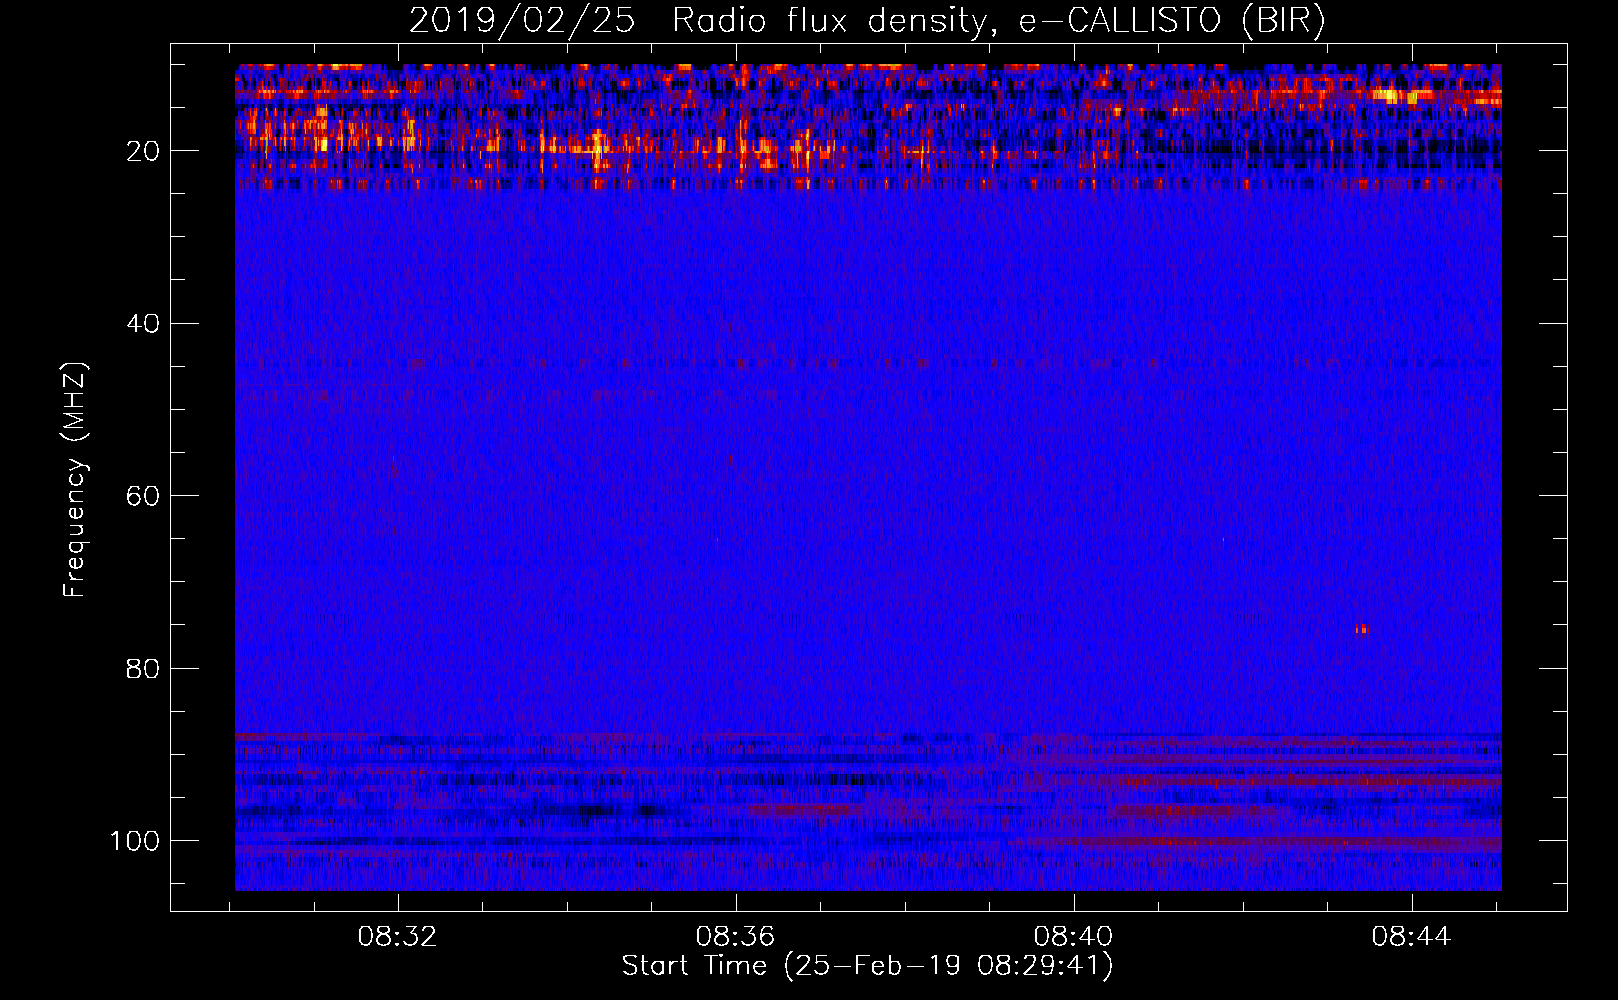Click the 'Start Time (25-Feb-19 08:29:41)' label

pos(868,966)
